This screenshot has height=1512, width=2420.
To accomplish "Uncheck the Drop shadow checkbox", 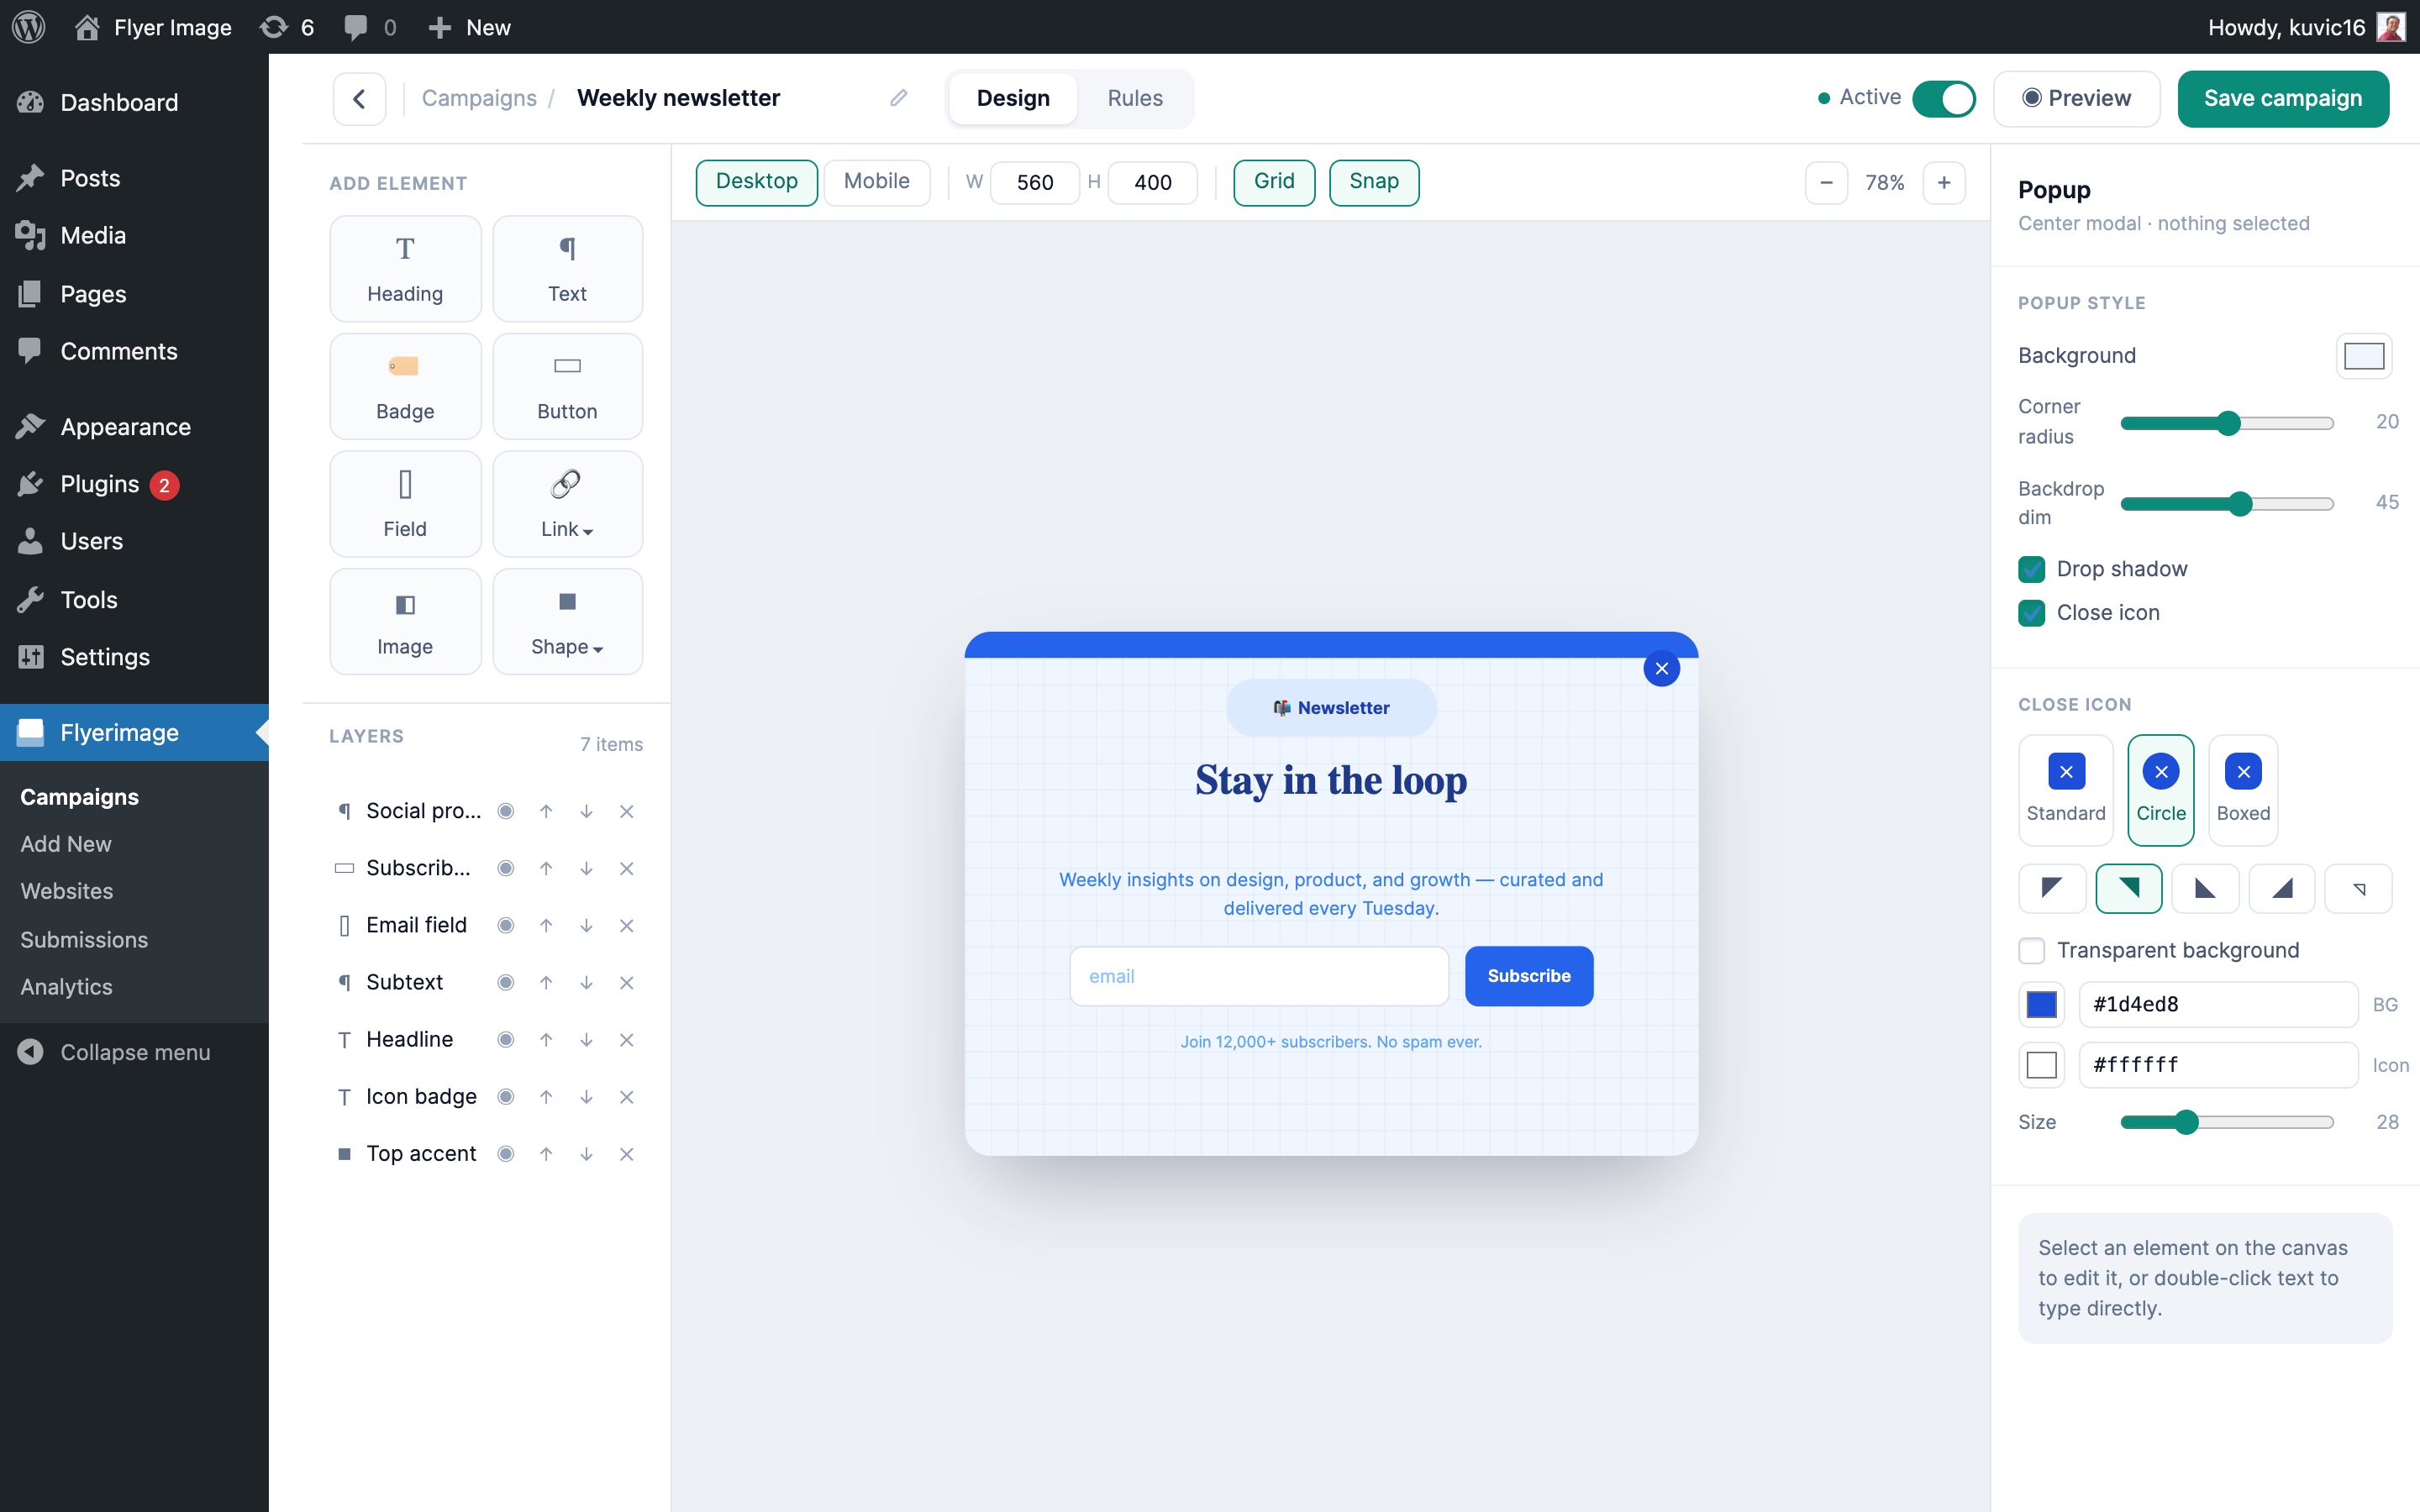I will point(2031,569).
